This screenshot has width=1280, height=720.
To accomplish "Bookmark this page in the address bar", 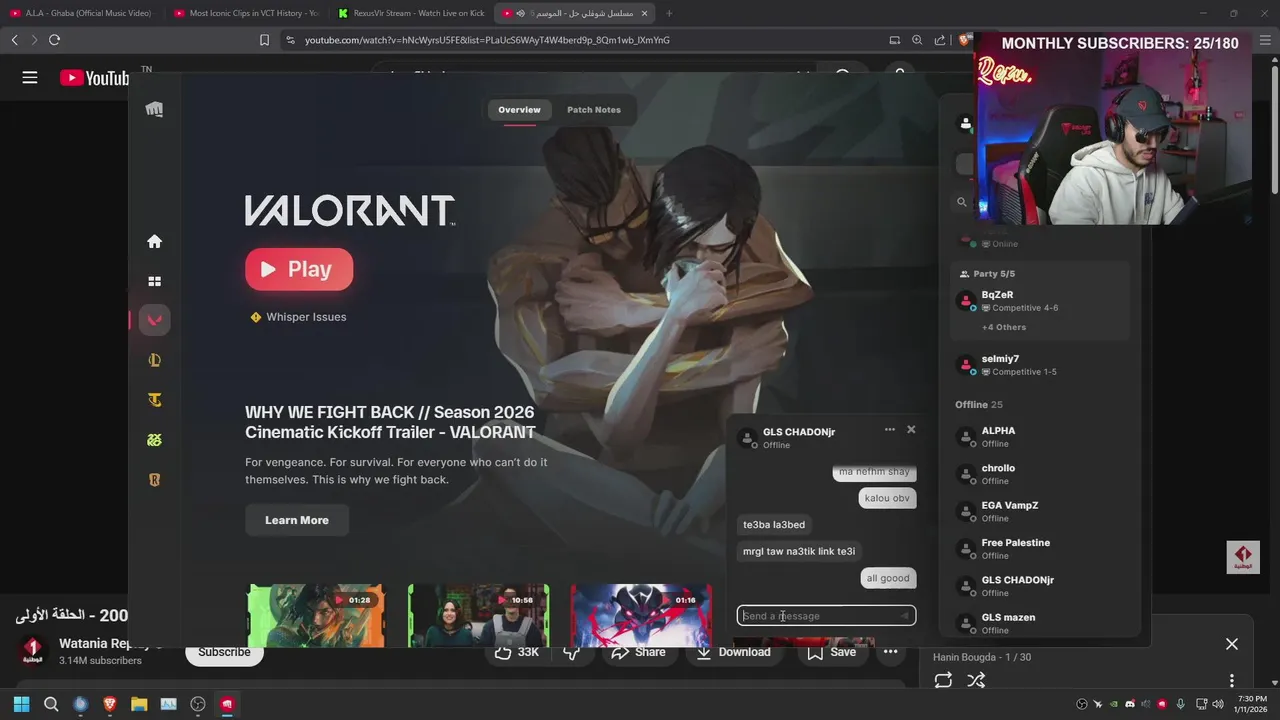I will click(264, 40).
